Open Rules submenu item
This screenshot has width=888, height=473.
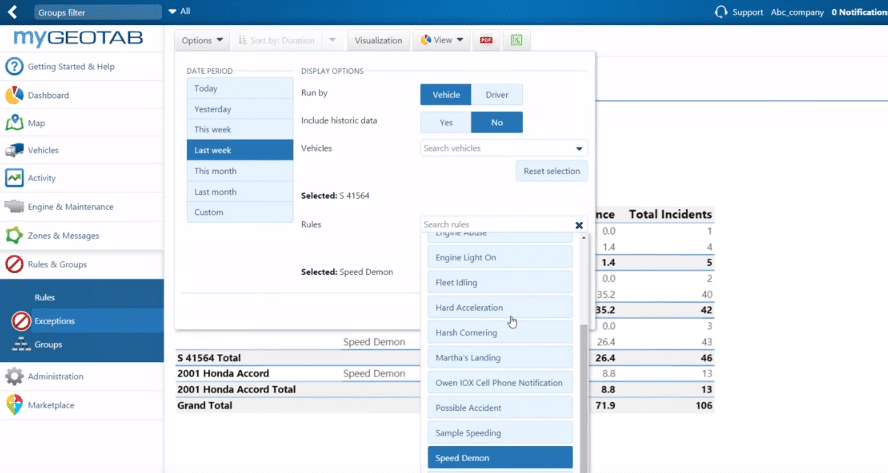tap(44, 297)
